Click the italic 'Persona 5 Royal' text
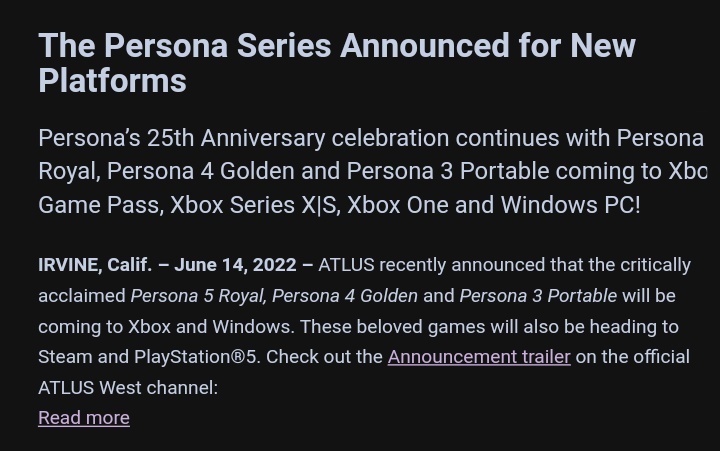 [198, 296]
